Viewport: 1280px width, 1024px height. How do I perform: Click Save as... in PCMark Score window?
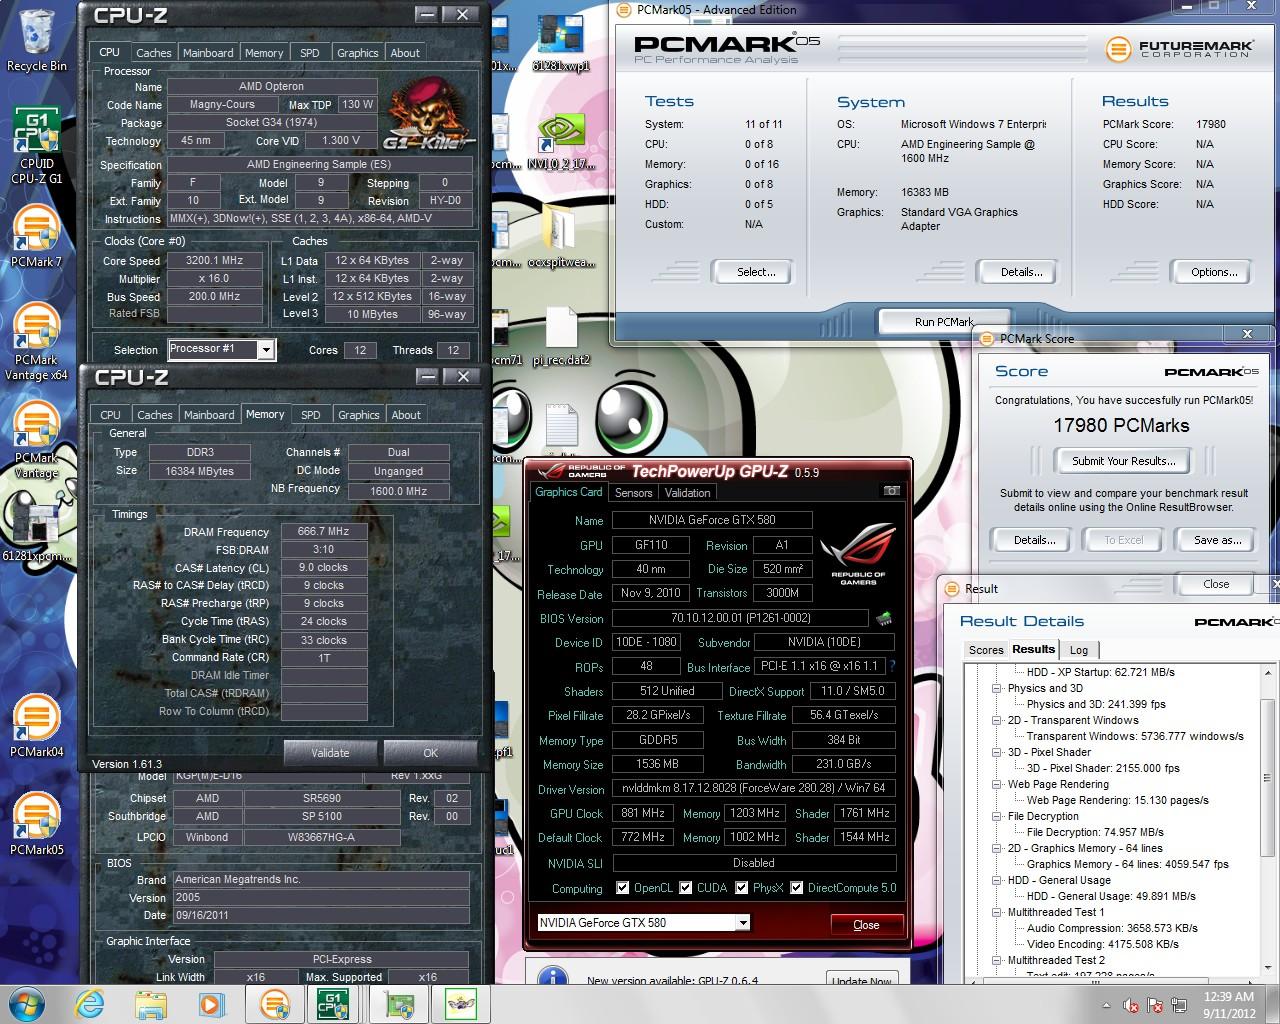click(1217, 540)
